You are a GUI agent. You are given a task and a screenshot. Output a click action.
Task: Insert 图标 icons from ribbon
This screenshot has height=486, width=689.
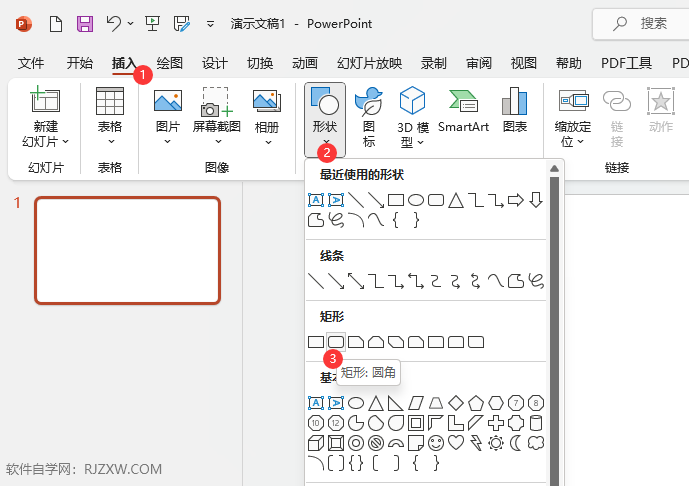point(369,116)
